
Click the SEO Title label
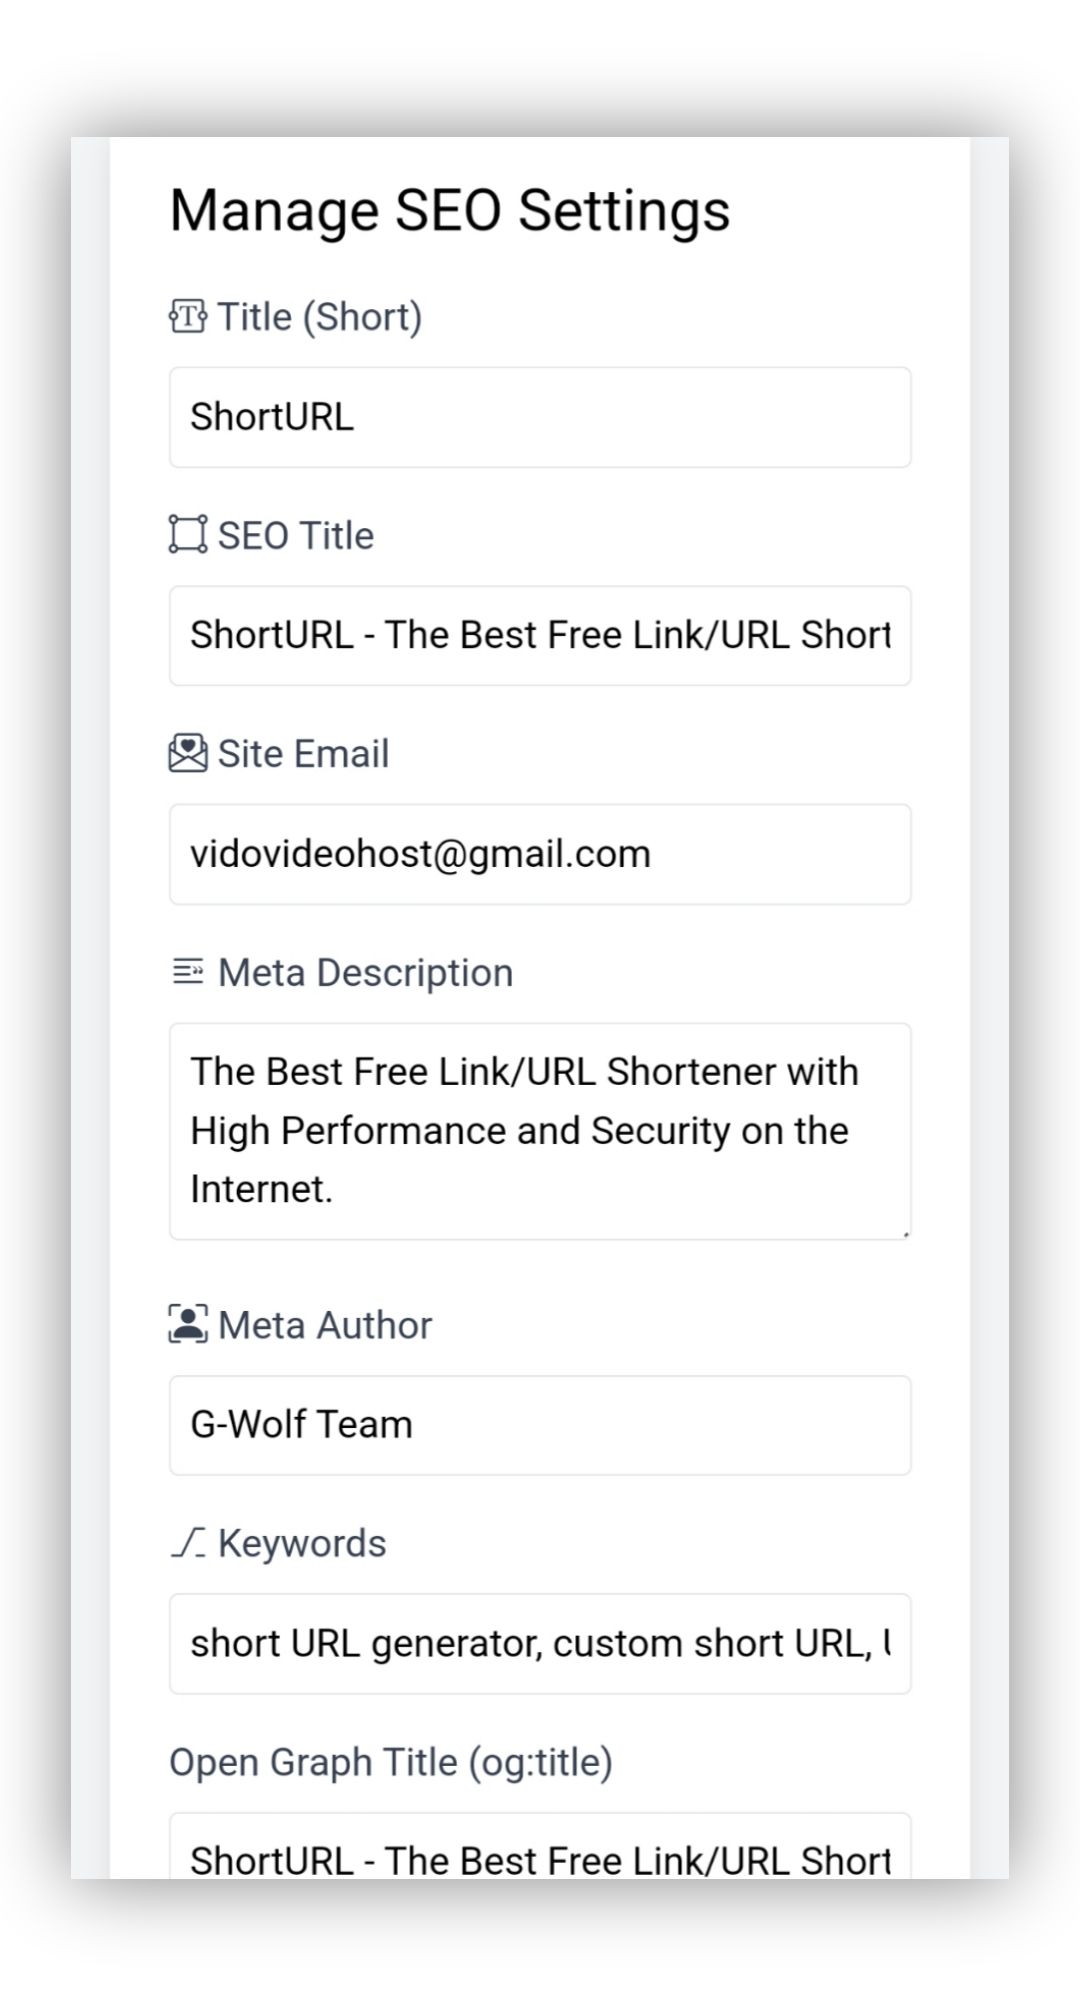(x=296, y=536)
